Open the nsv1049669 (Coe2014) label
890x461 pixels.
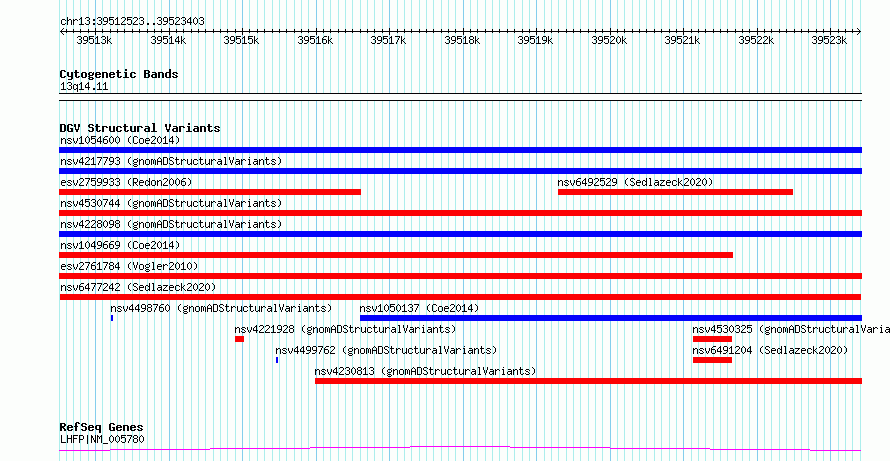tap(120, 245)
